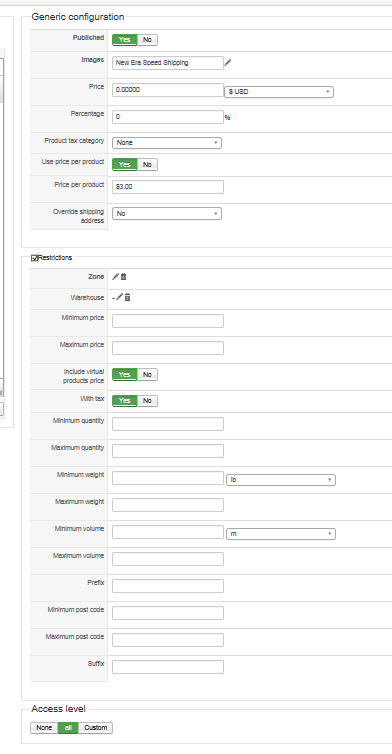Click the Override shipping address label
392x754 pixels.
(78, 216)
